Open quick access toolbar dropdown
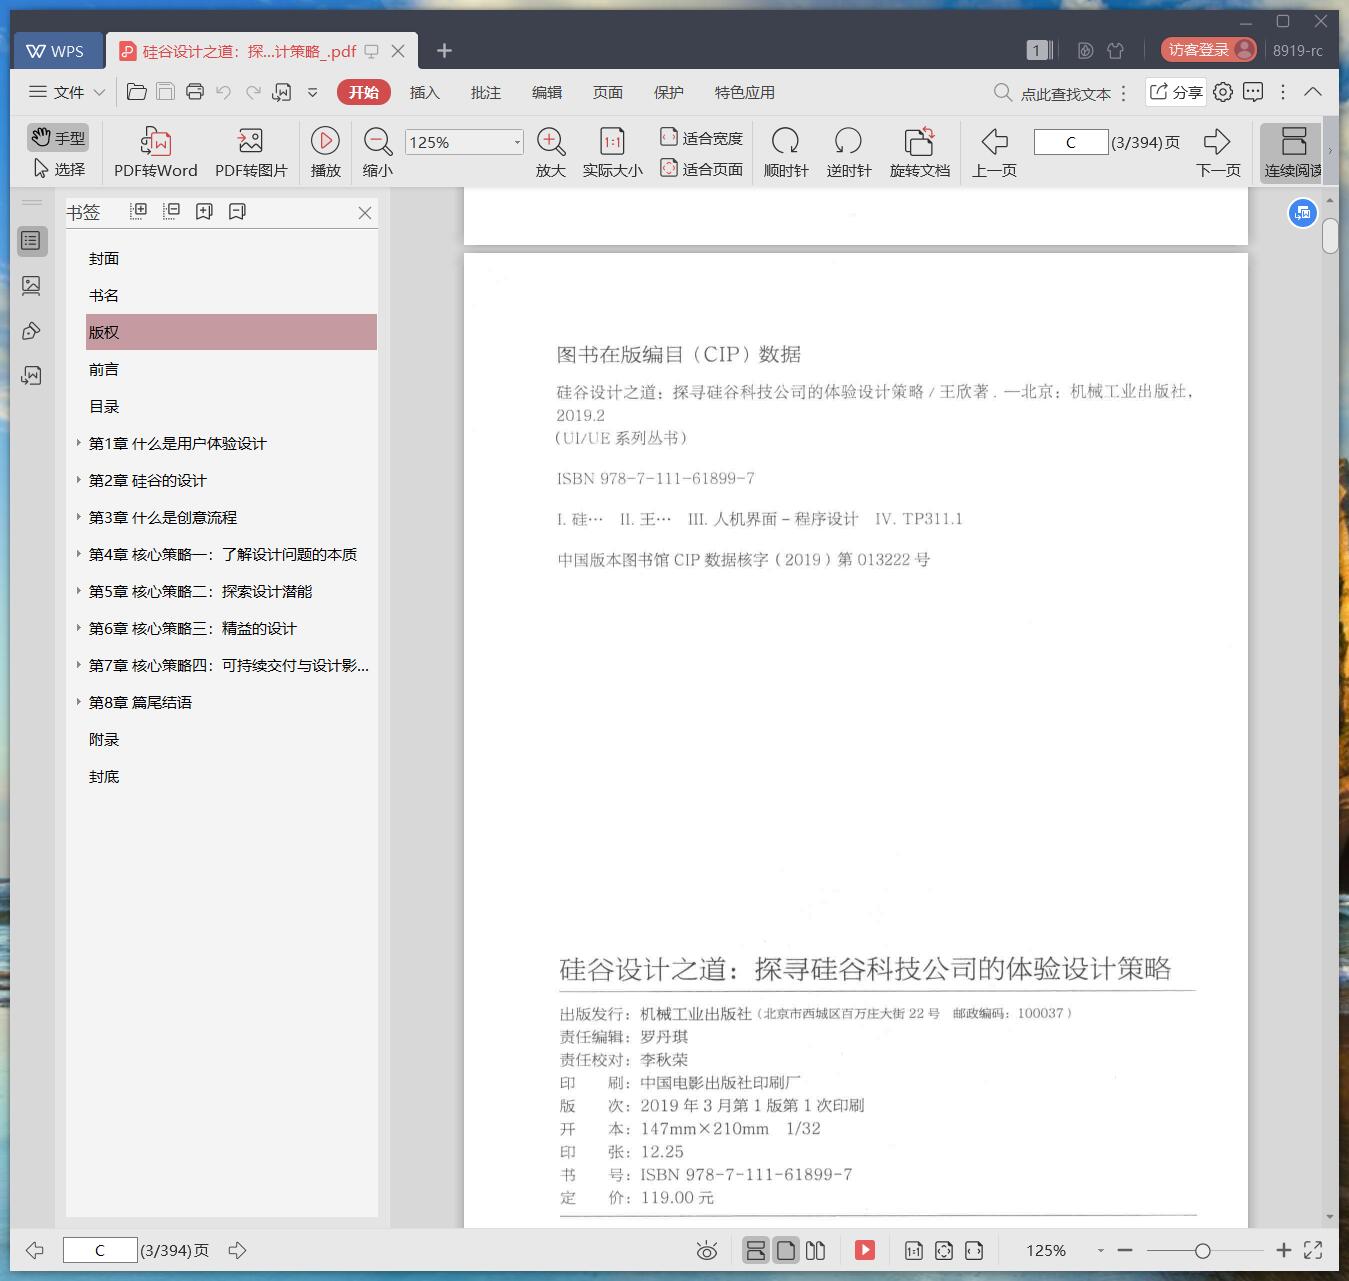The image size is (1349, 1281). tap(312, 92)
